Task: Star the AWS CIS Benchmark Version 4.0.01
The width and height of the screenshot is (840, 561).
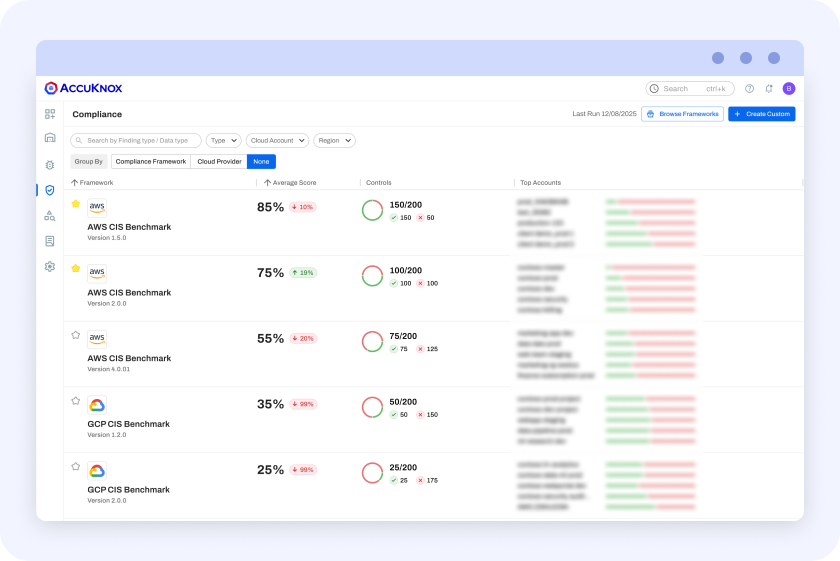Action: pos(76,335)
